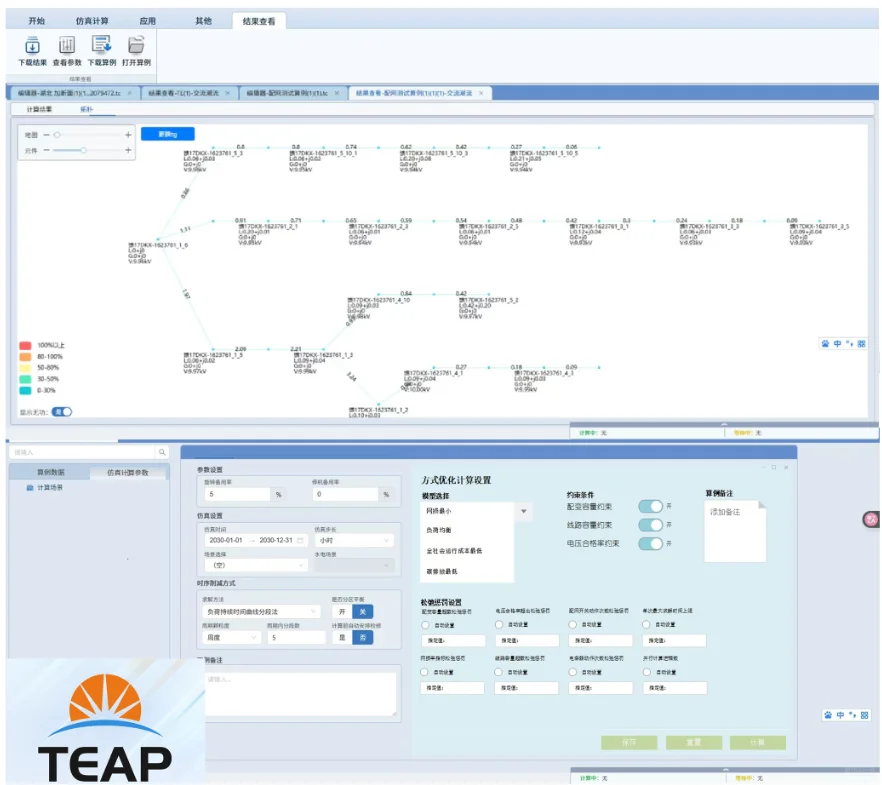The image size is (882, 785).
Task: Click the orange 80-100% legend swatch
Action: (x=25, y=357)
